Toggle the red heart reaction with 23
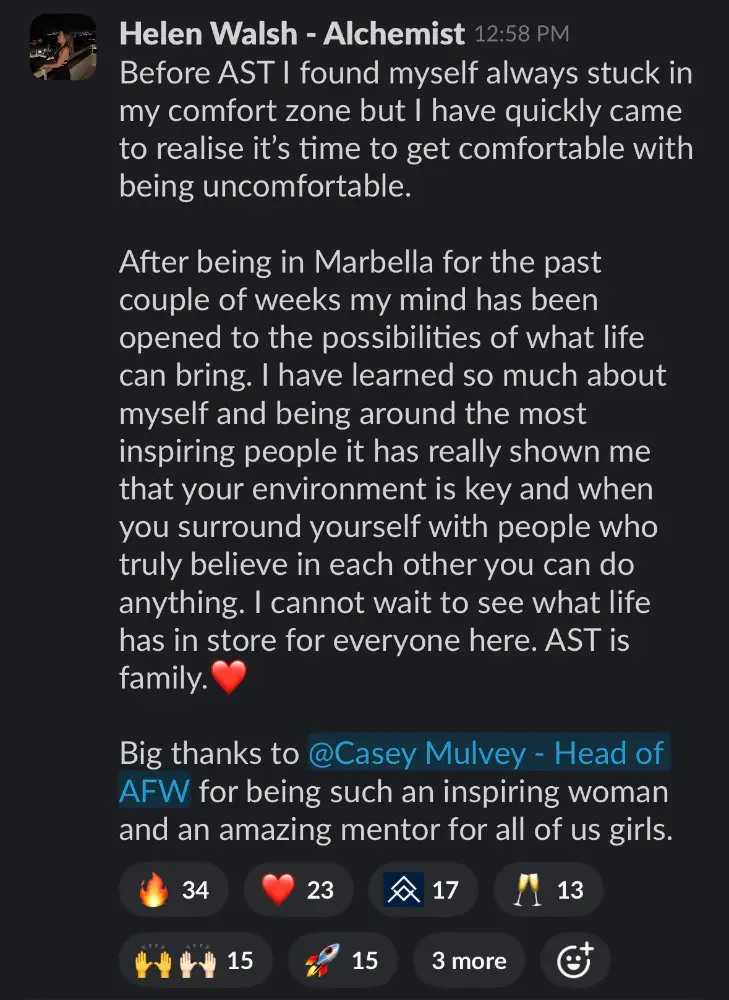The image size is (729, 1000). (297, 889)
